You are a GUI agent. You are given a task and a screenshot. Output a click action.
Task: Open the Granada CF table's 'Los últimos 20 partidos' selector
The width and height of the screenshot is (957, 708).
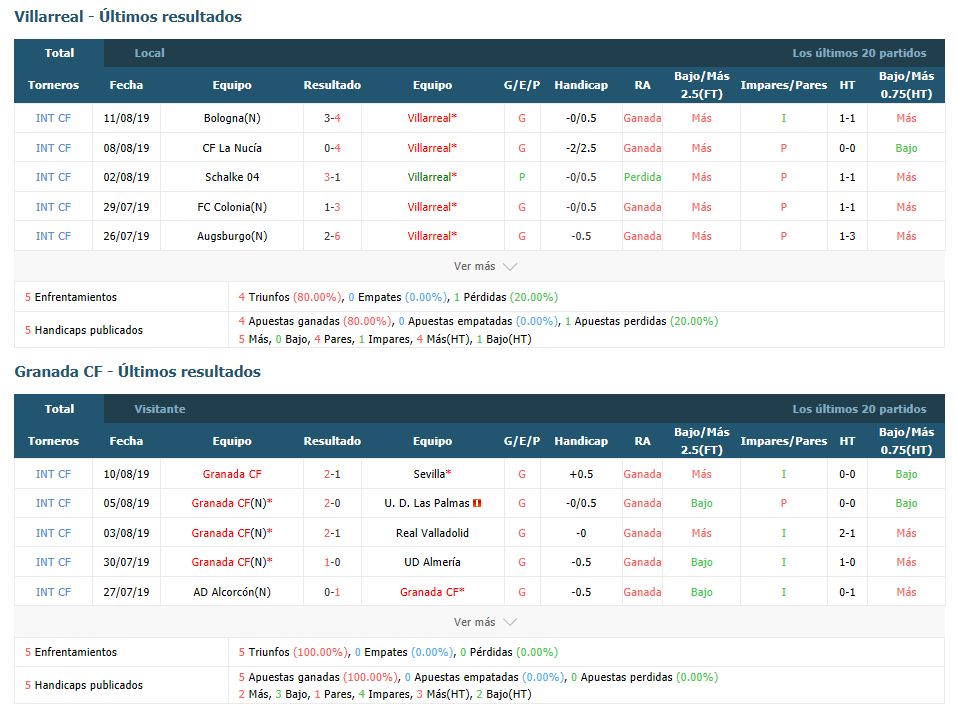point(859,409)
